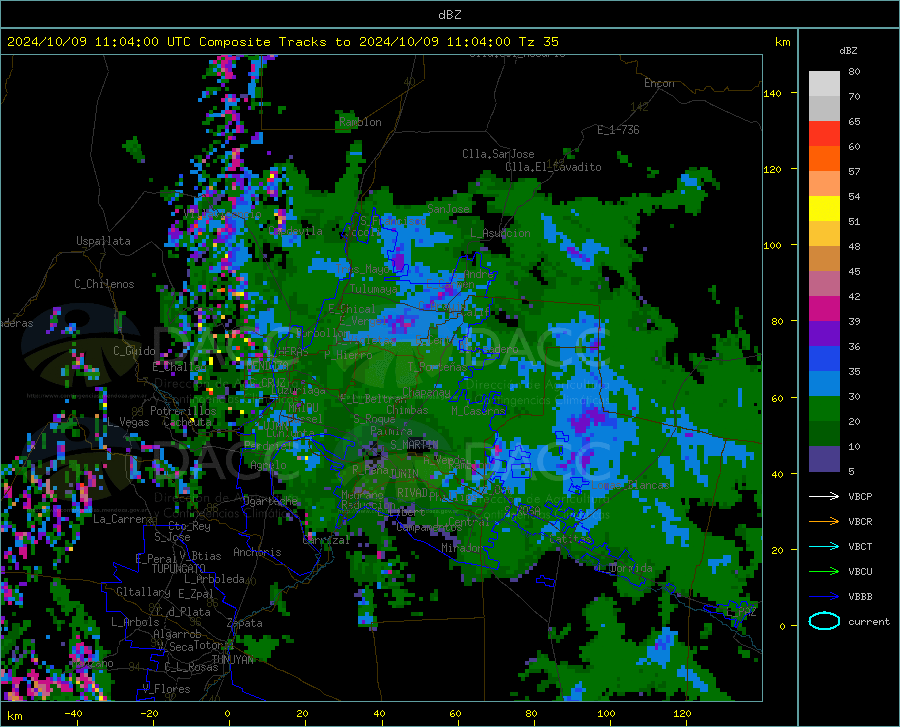The image size is (900, 727).
Task: Click the 'Zapata' map label
Action: pyautogui.click(x=245, y=623)
